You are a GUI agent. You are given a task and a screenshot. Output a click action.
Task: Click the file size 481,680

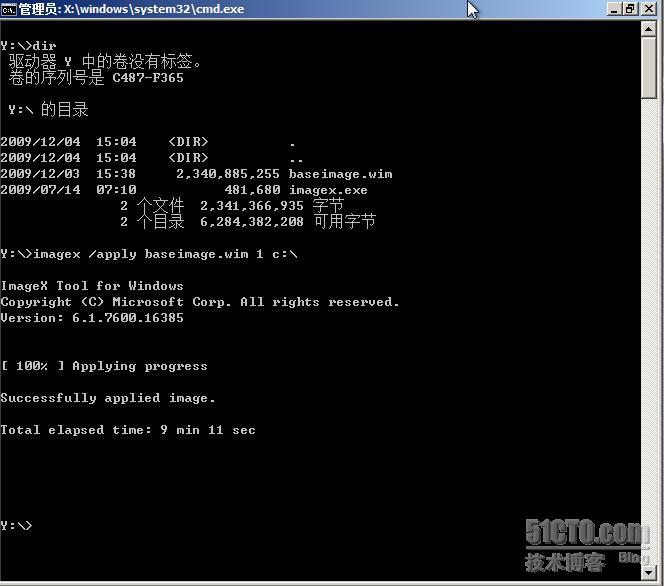point(252,190)
